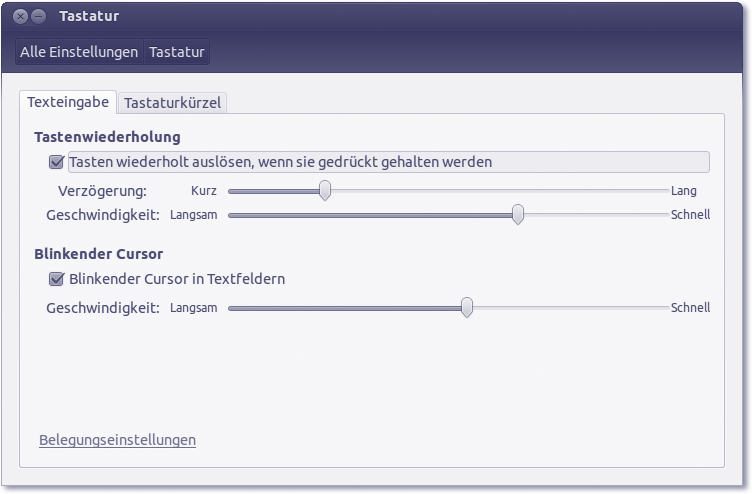Open the Tastaturkürzel tab

point(173,102)
